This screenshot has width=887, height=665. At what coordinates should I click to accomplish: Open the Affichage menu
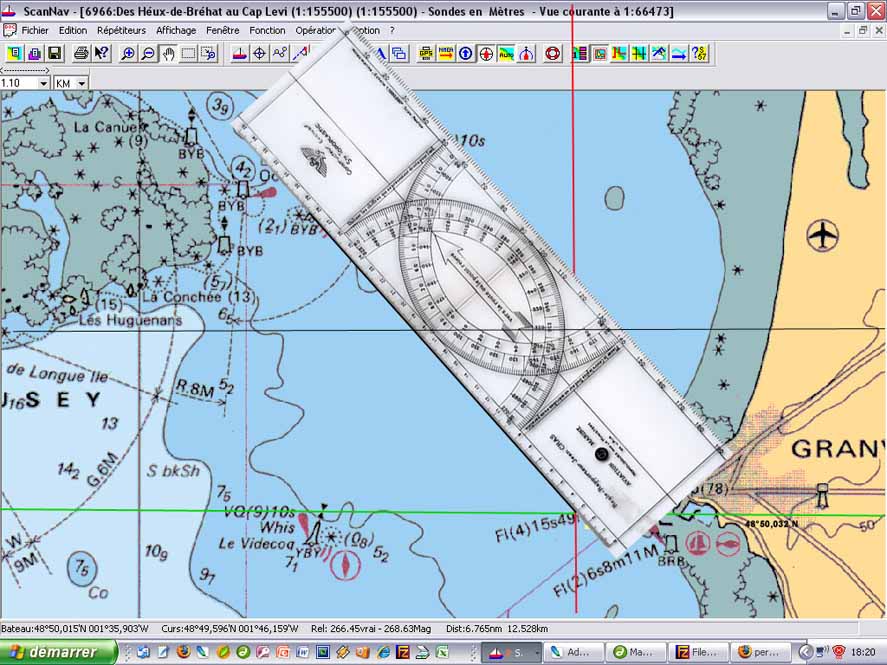point(176,31)
